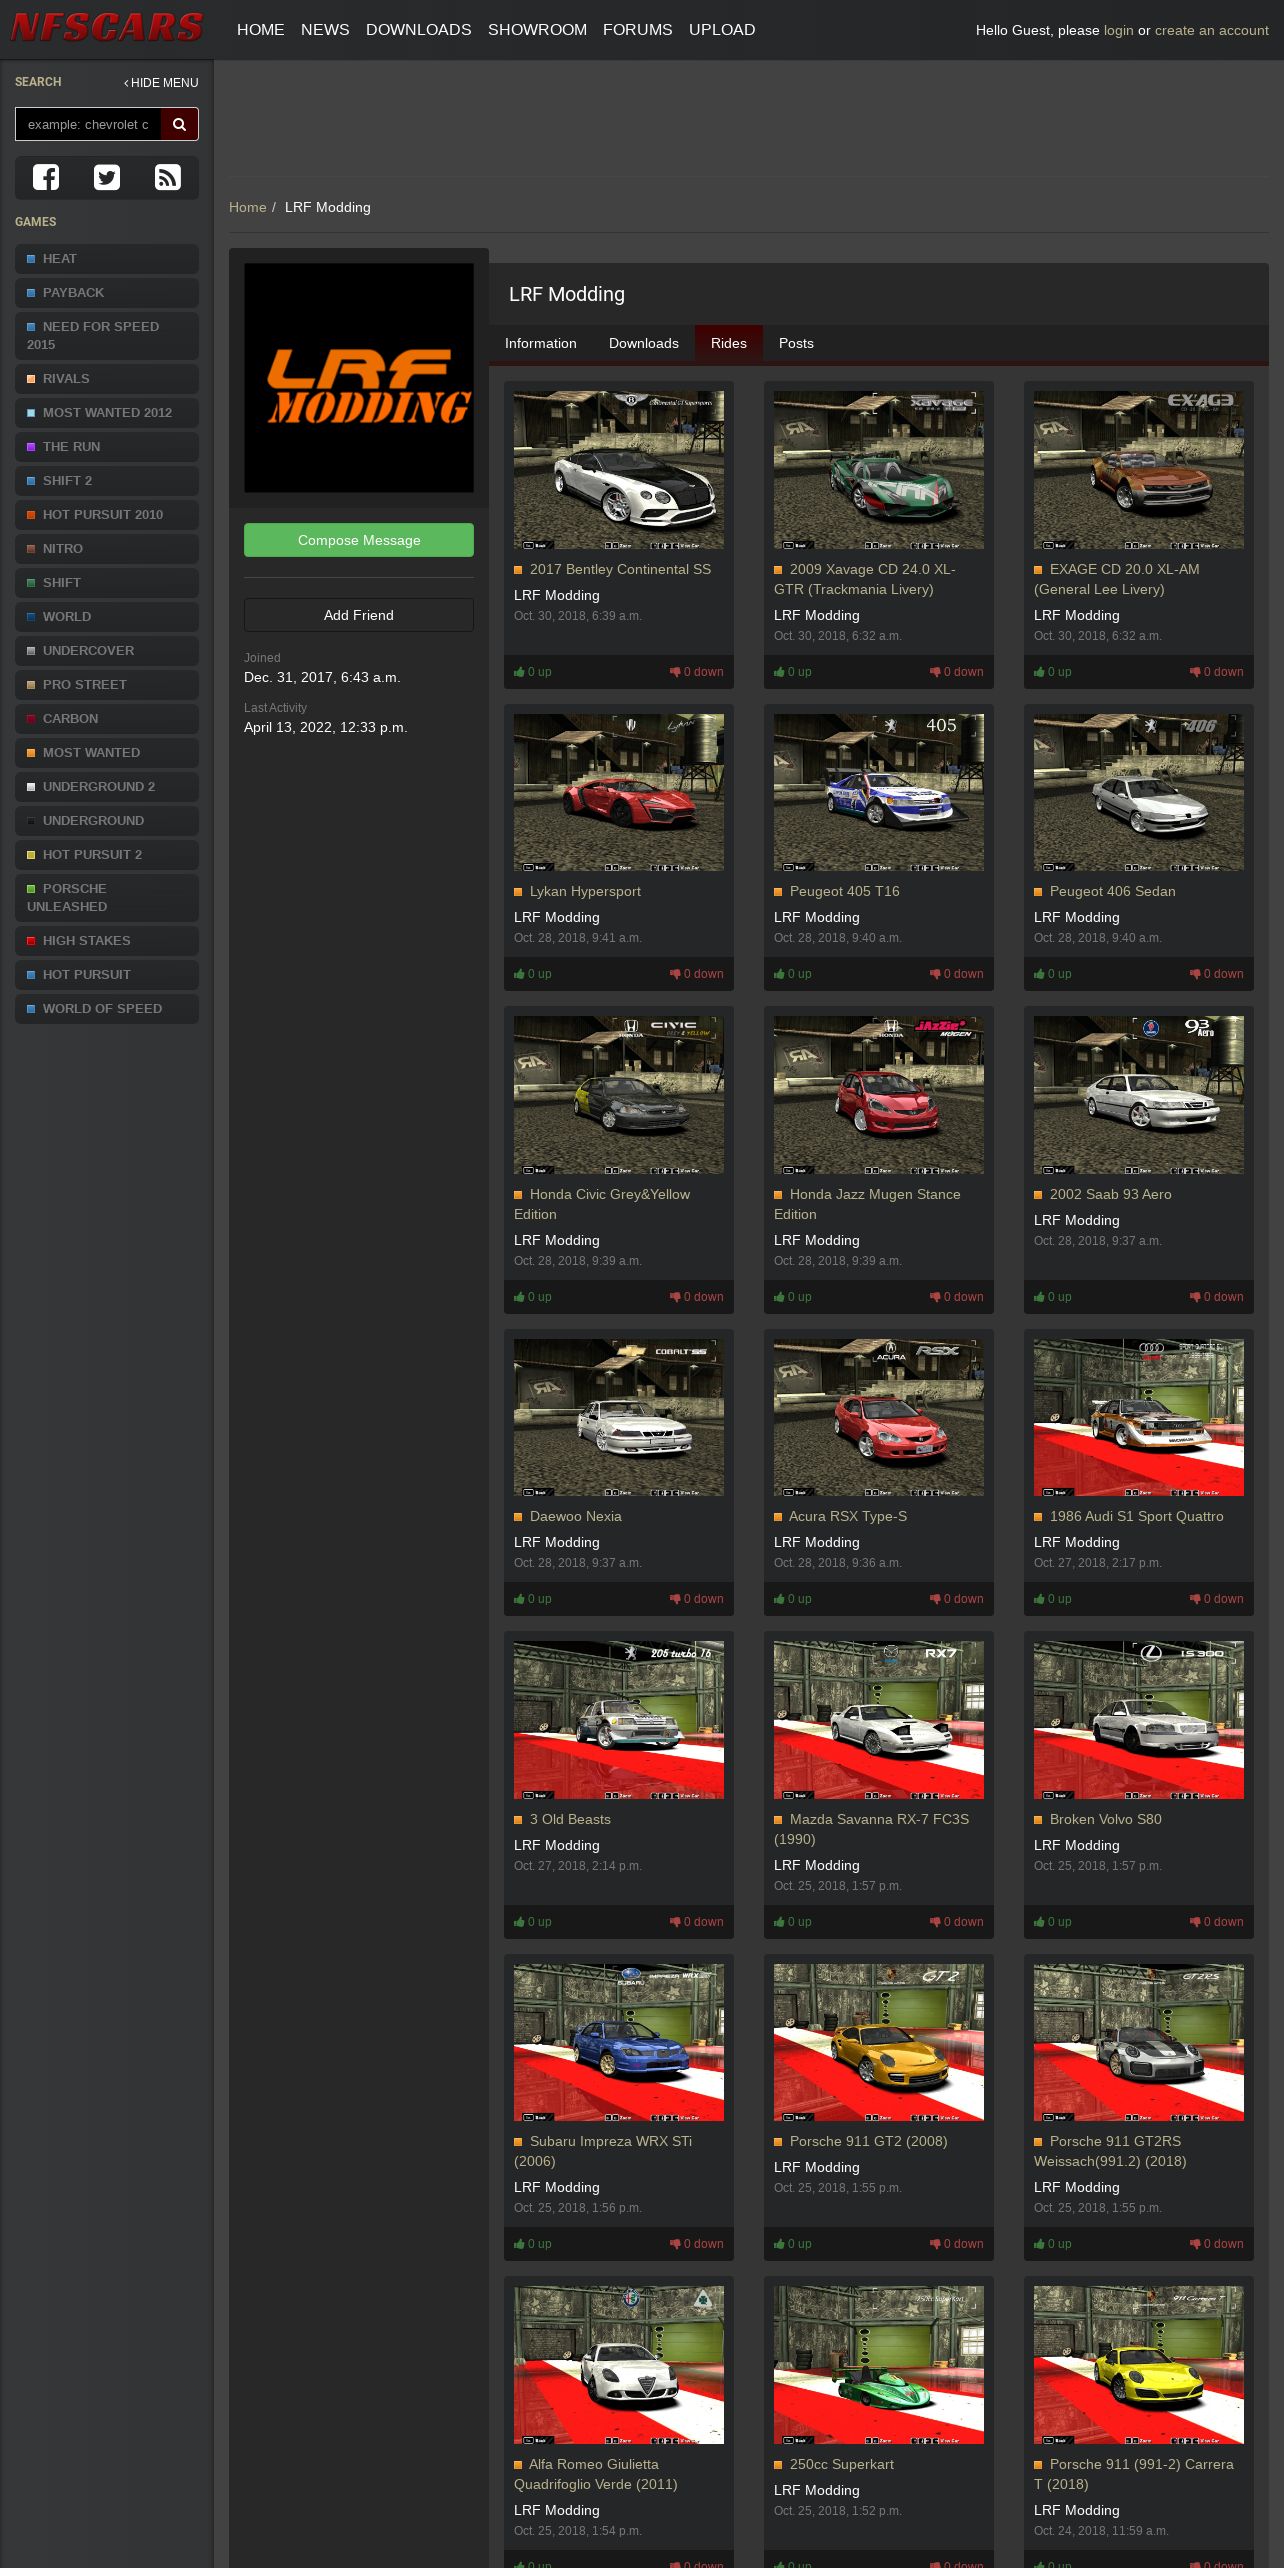Click the Add Friend button

(359, 615)
